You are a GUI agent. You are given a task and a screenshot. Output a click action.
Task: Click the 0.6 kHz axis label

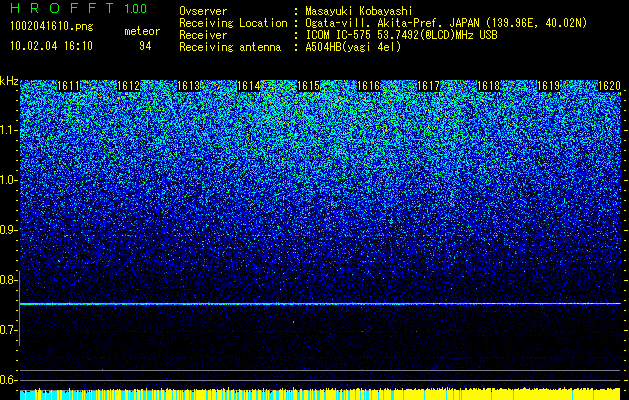click(7, 380)
